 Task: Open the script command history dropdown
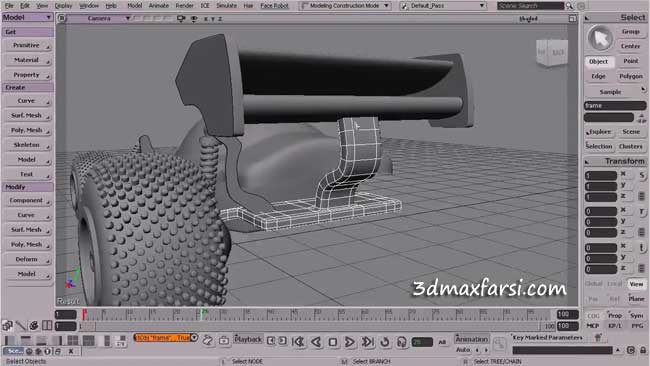pos(194,338)
